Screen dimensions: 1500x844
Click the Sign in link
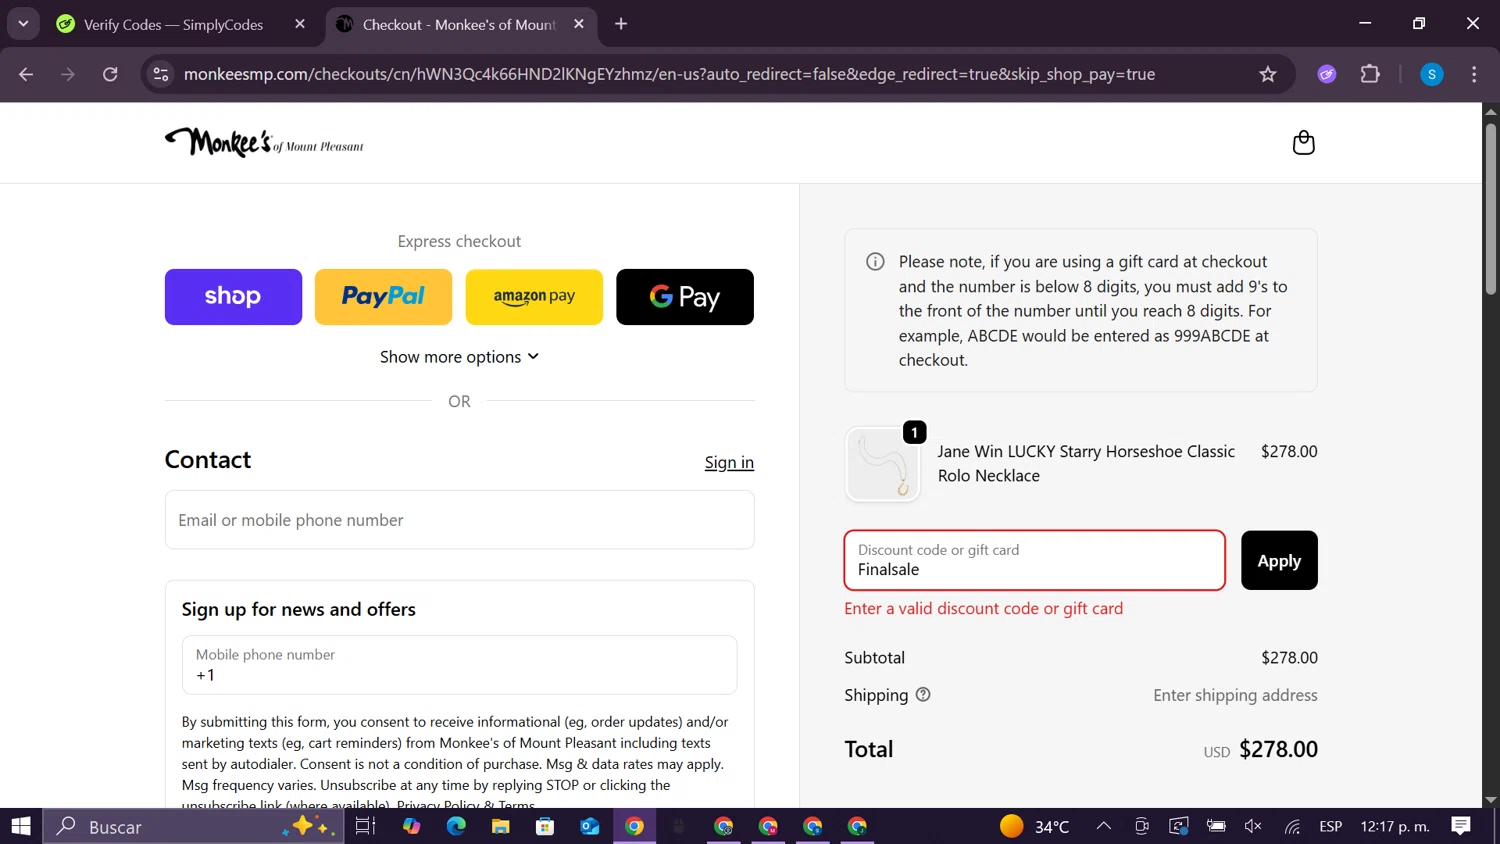click(x=729, y=462)
